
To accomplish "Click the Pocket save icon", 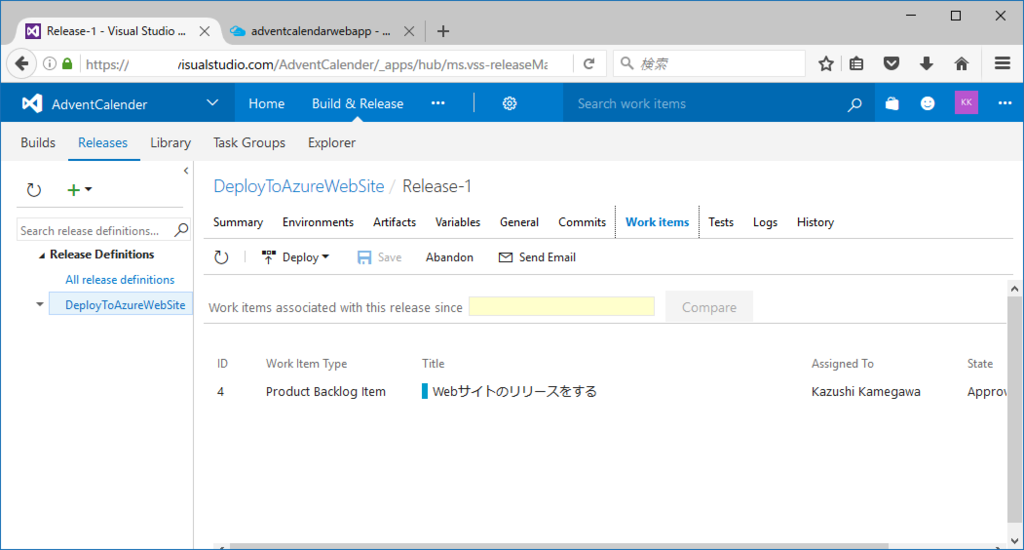I will (891, 63).
